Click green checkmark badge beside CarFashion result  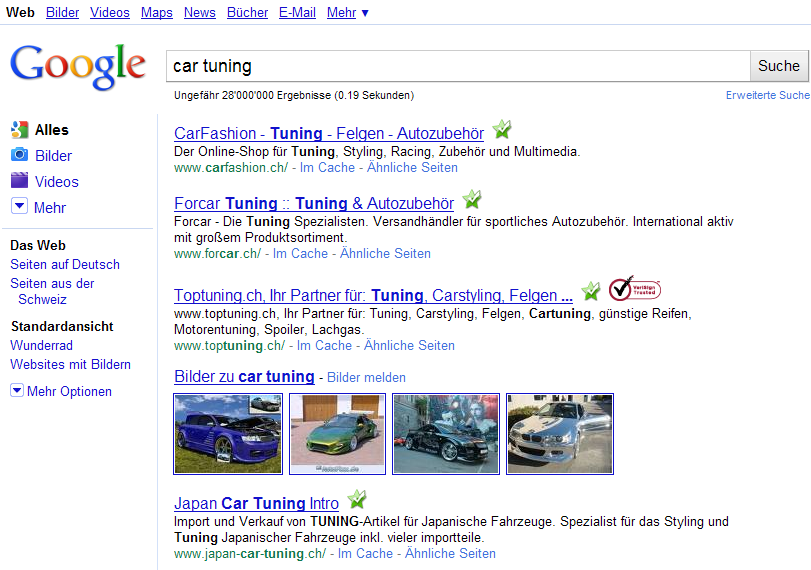pyautogui.click(x=502, y=130)
